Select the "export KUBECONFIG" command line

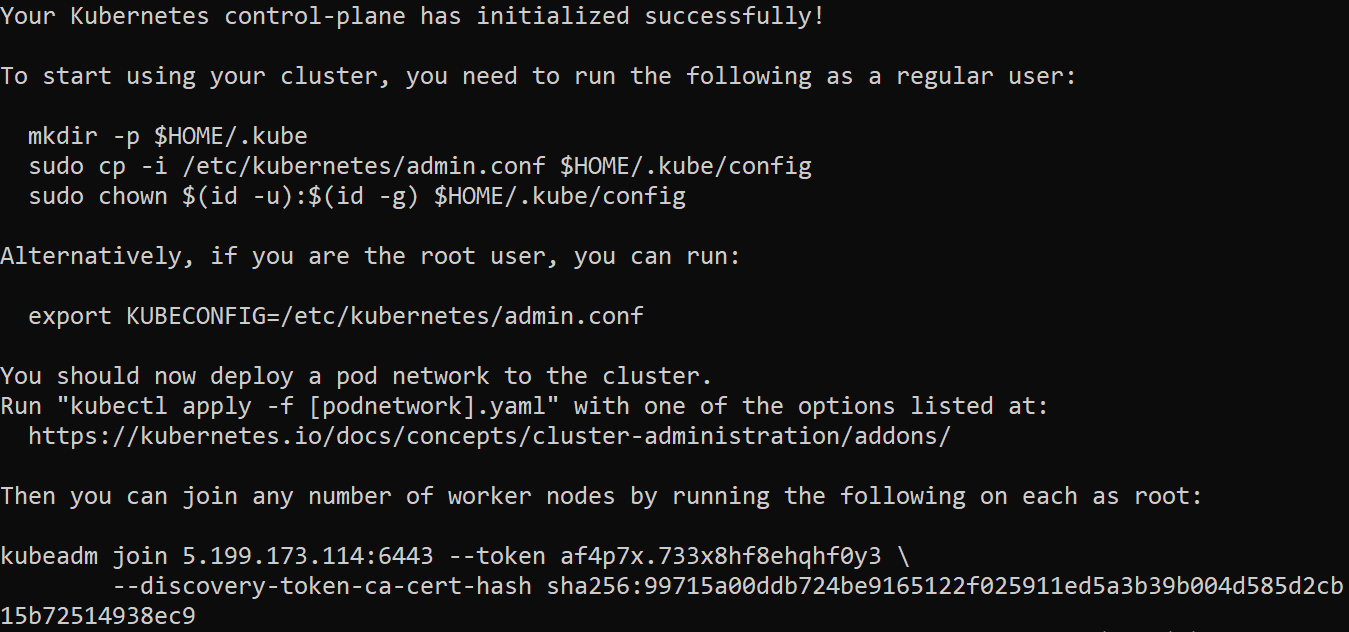(x=335, y=316)
